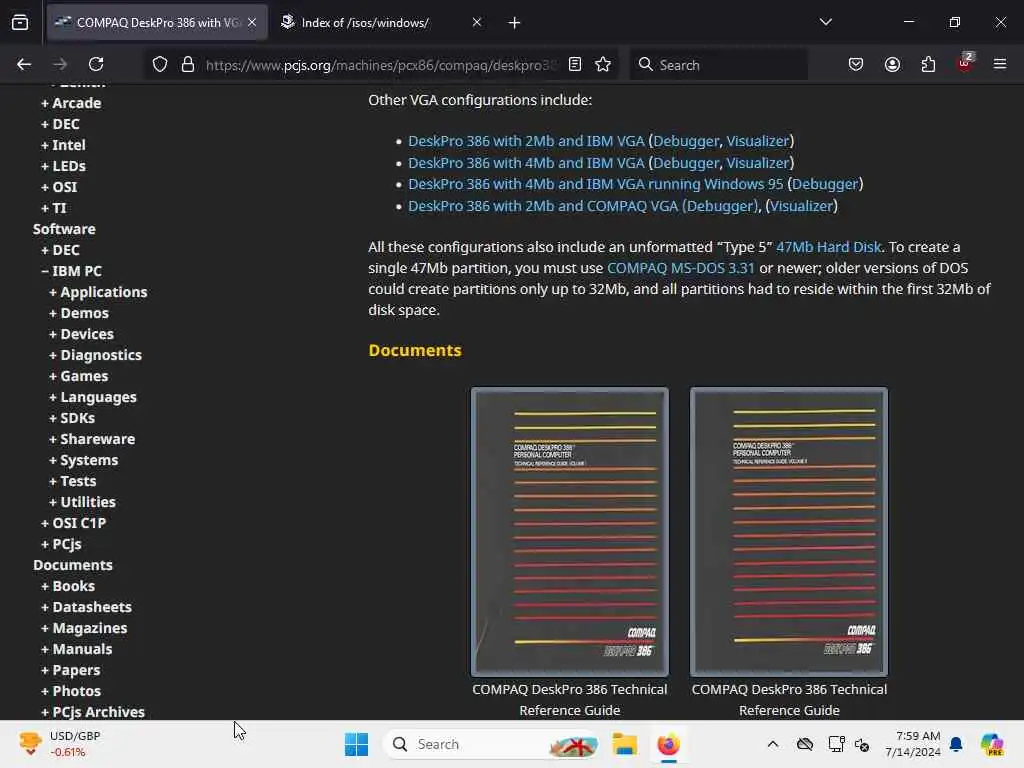List all tabs dropdown arrow
The width and height of the screenshot is (1024, 768).
825,22
